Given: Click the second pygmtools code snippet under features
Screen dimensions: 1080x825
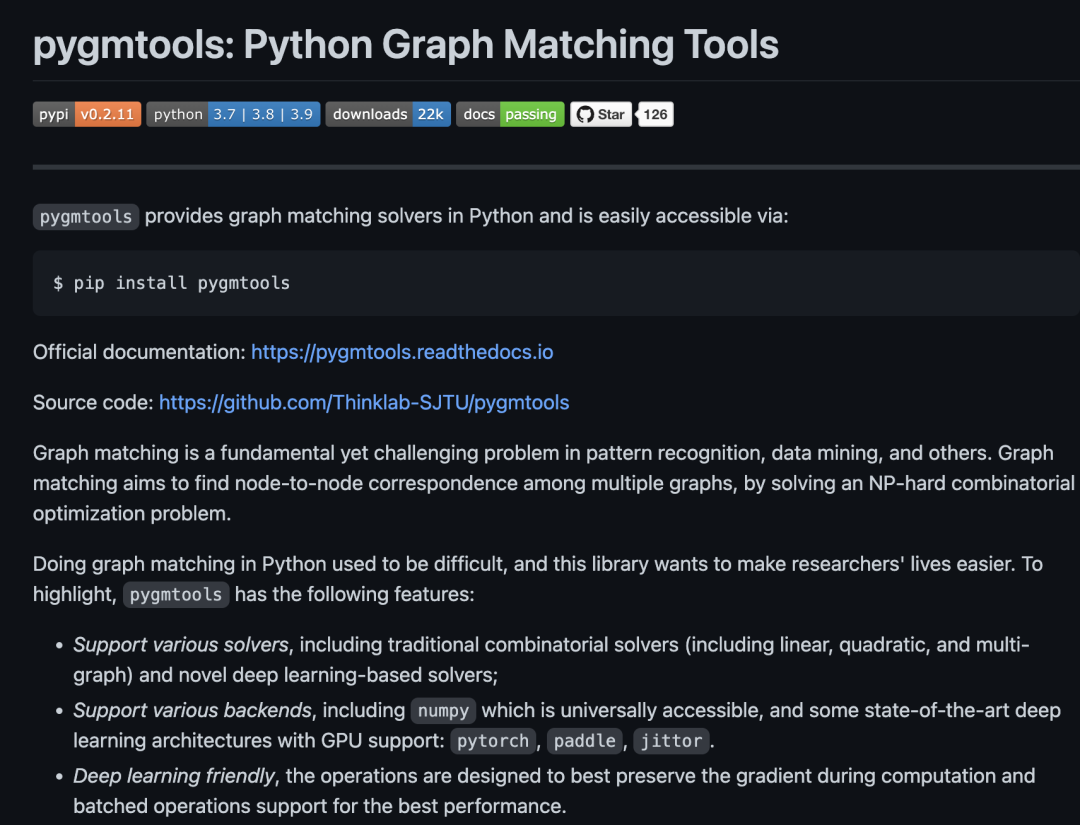Looking at the screenshot, I should pos(176,594).
